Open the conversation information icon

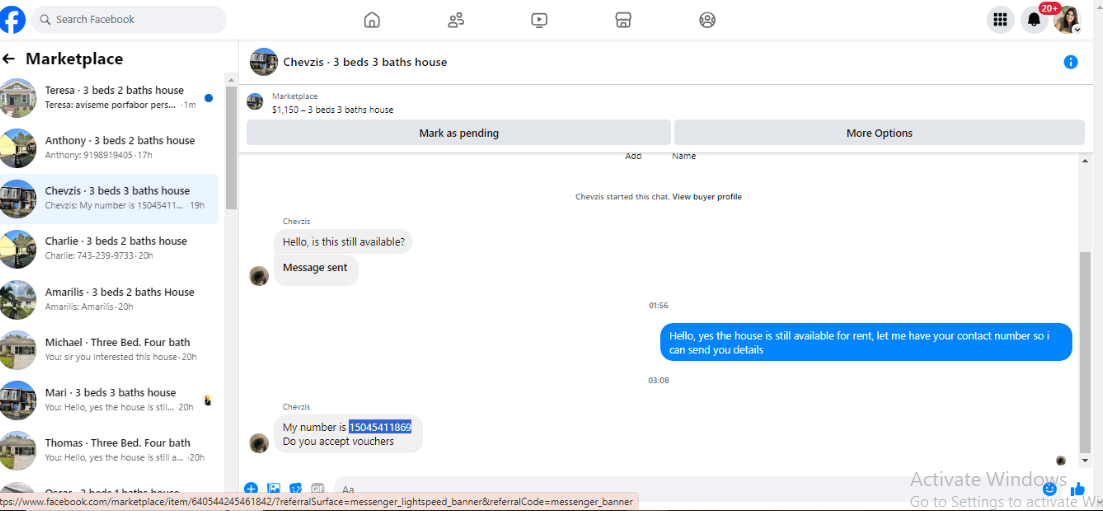1071,62
